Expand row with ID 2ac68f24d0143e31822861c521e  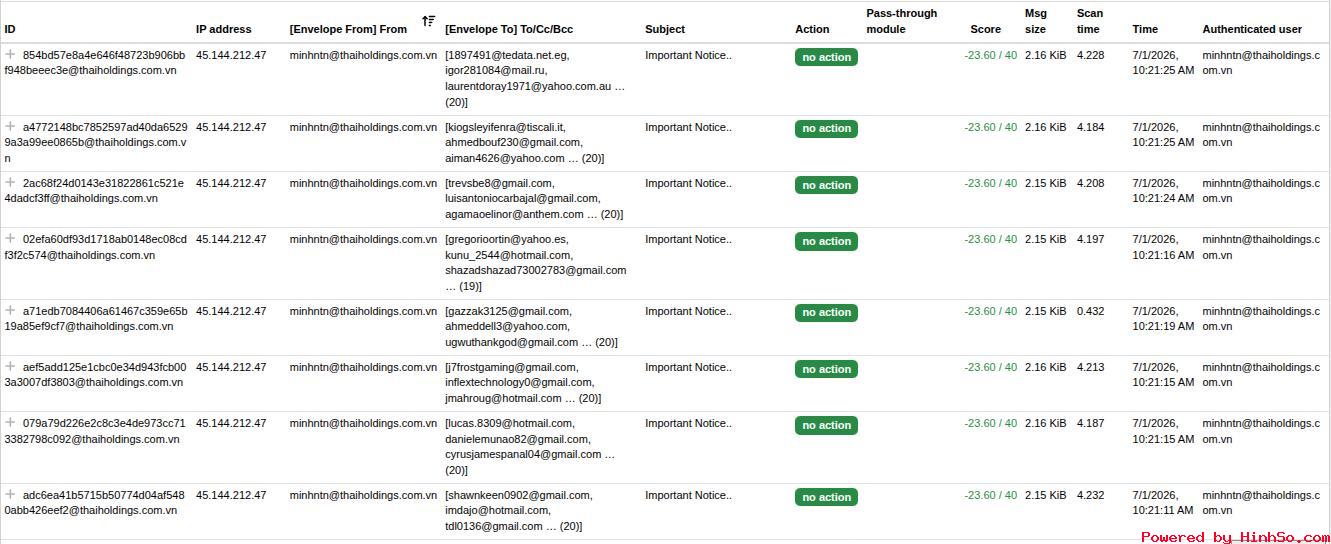click(11, 183)
